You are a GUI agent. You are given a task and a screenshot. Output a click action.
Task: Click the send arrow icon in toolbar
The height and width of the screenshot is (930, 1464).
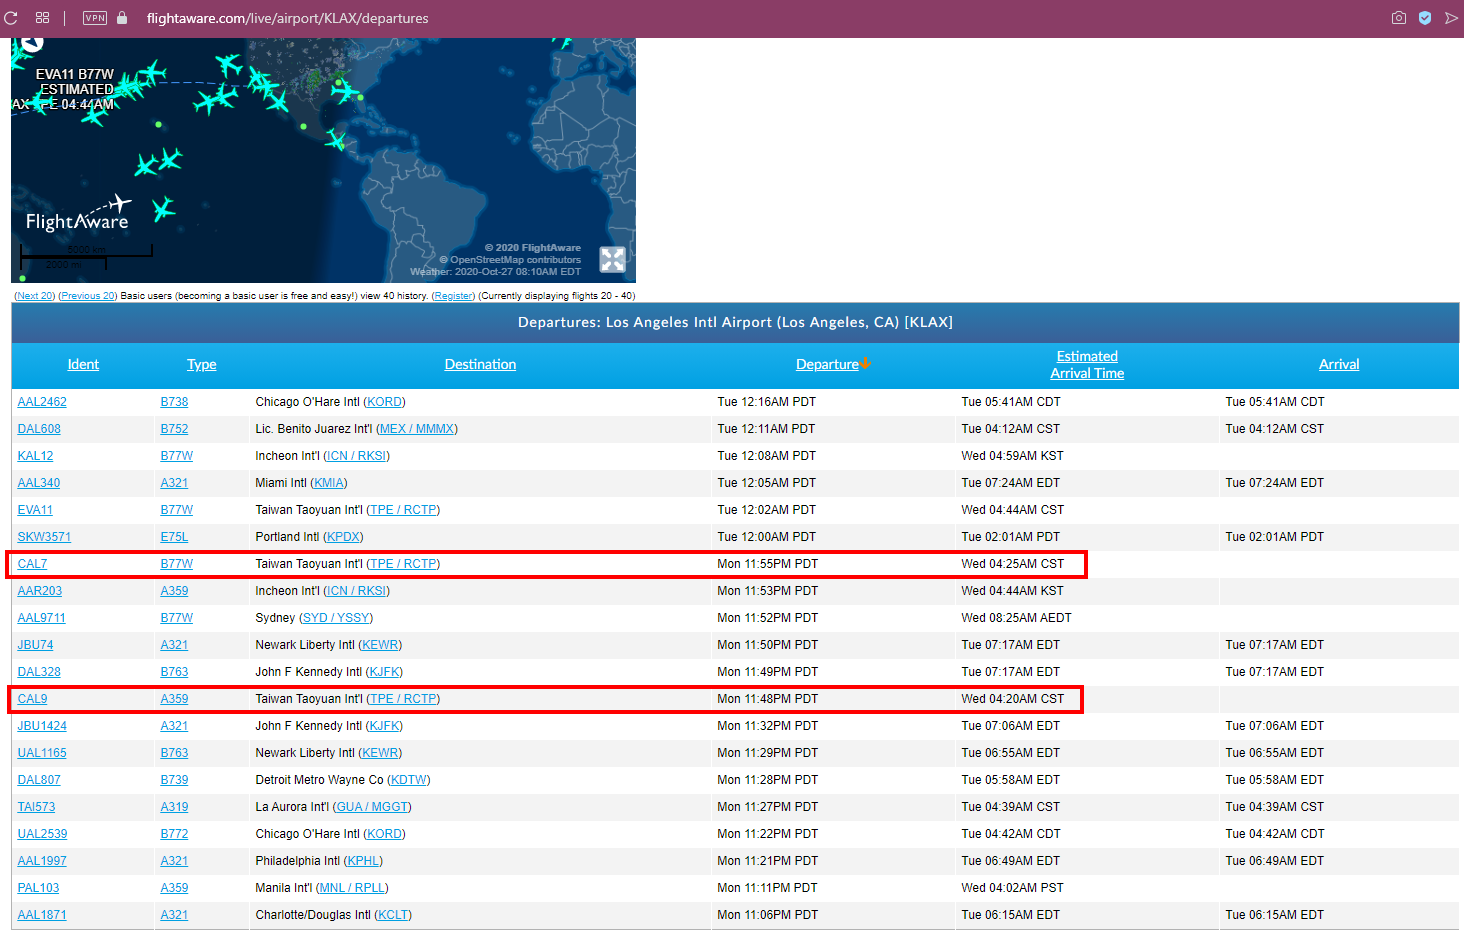tap(1451, 18)
